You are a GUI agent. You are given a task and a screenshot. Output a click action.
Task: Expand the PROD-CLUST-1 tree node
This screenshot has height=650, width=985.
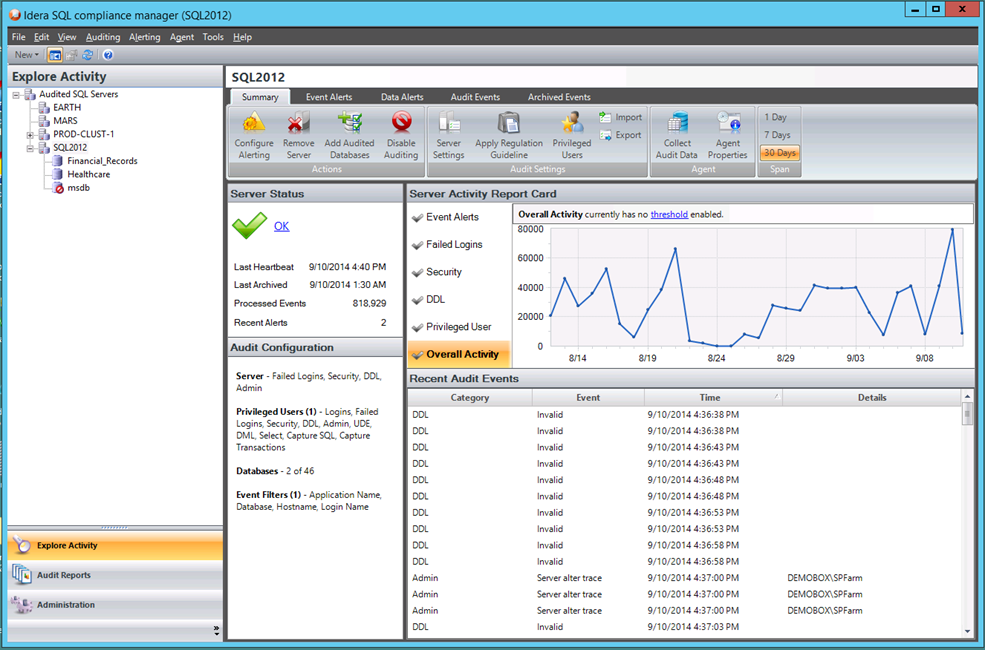pos(31,134)
